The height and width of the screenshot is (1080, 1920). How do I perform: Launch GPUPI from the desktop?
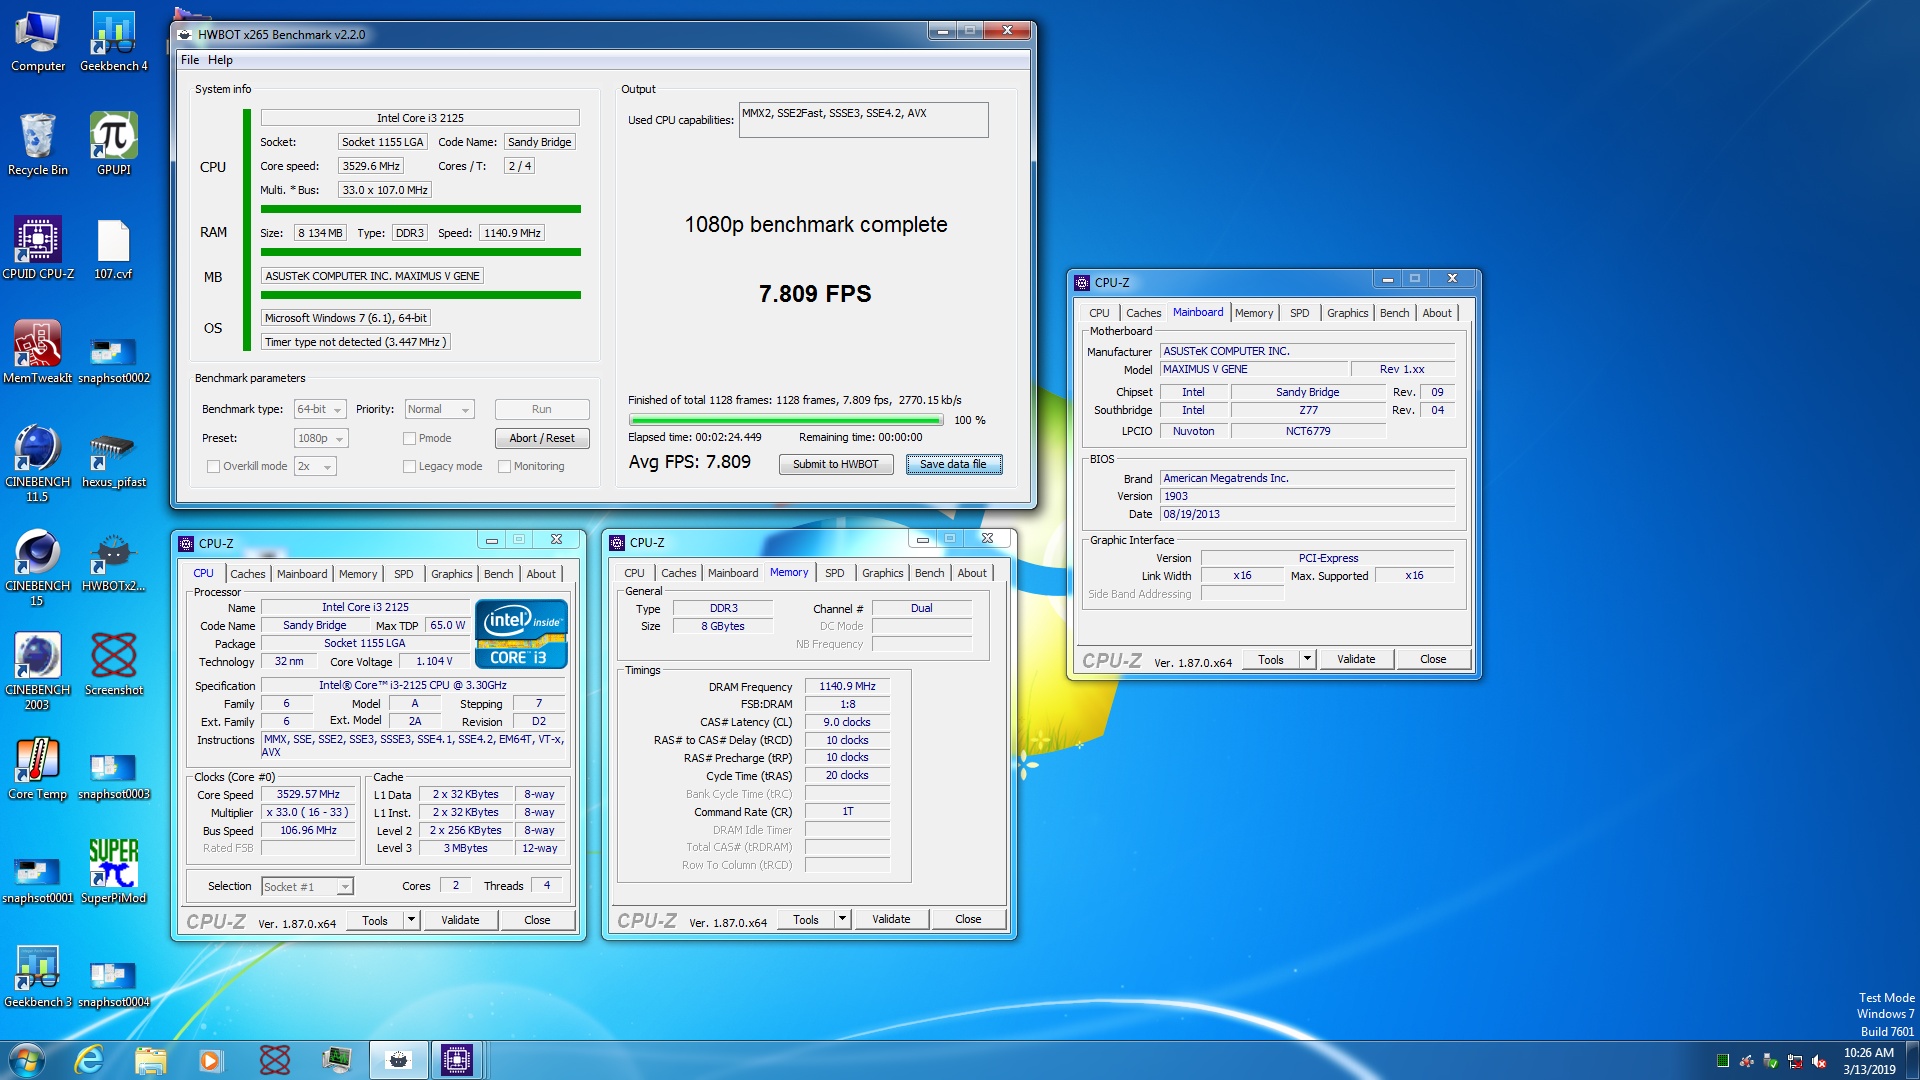114,145
